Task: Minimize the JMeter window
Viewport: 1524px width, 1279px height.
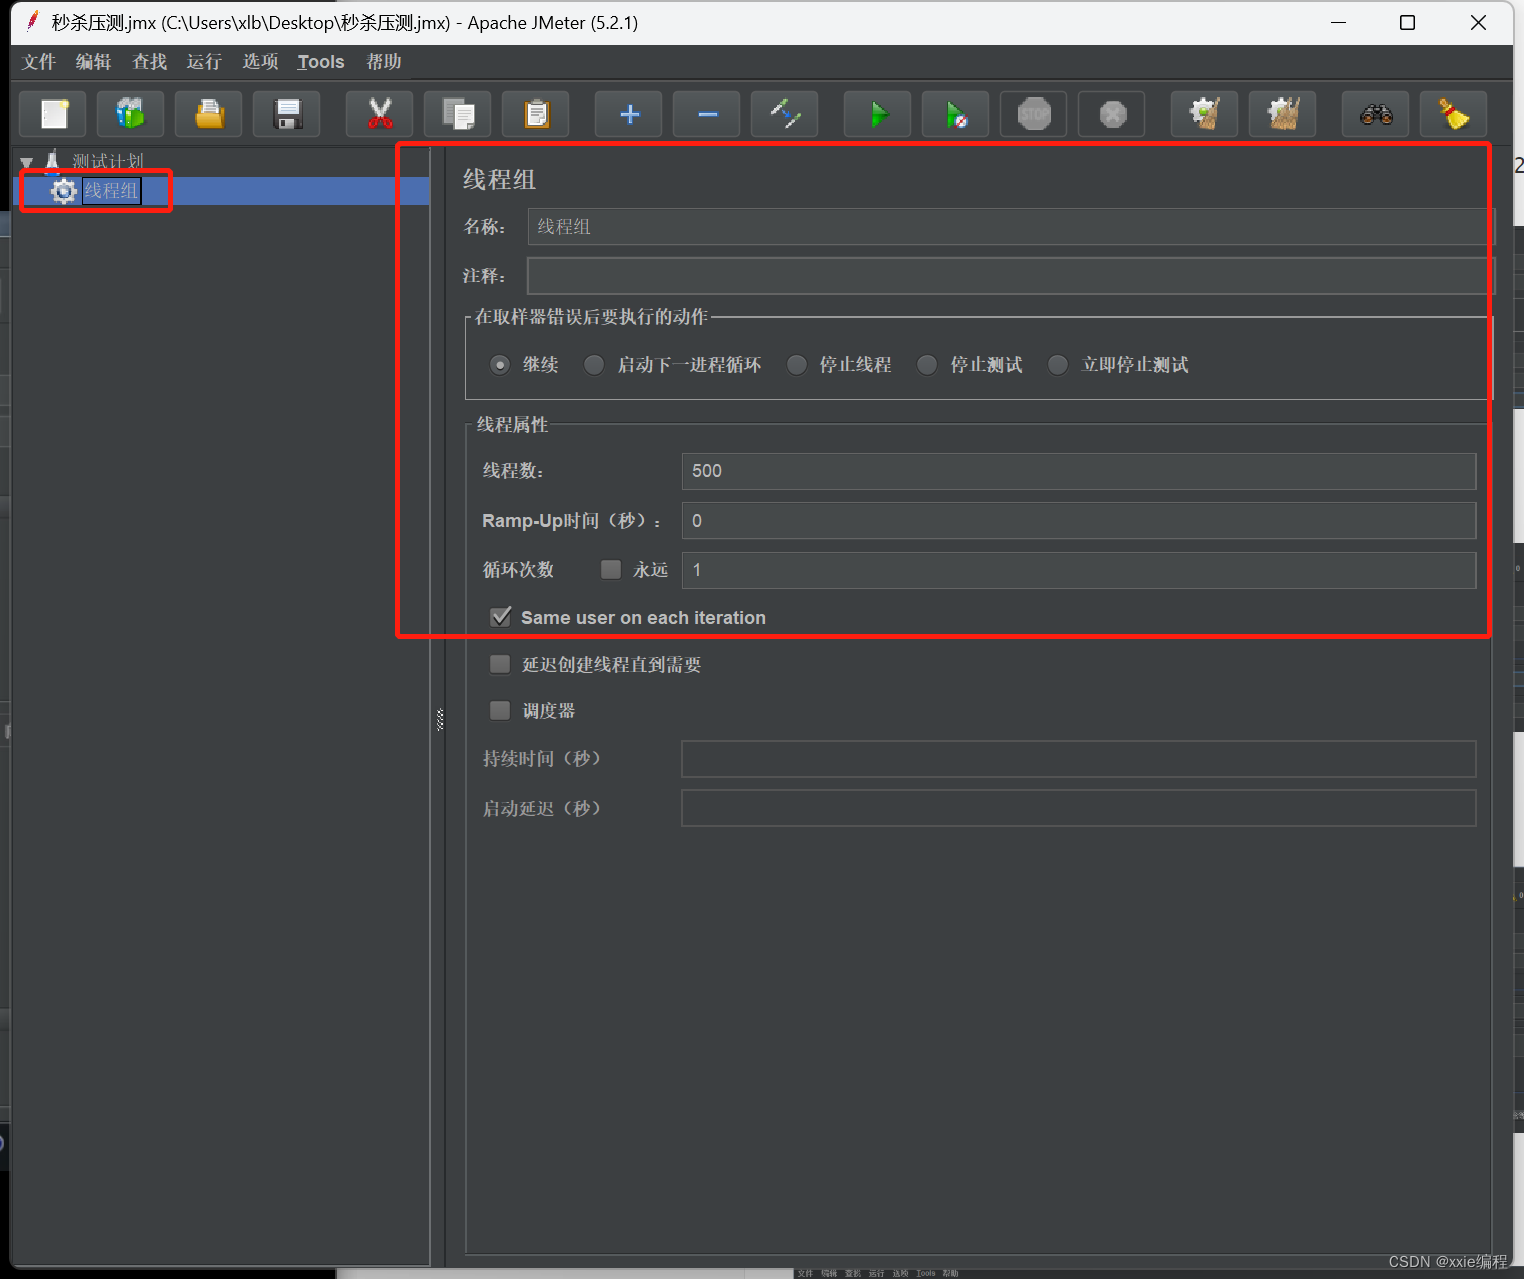Action: (1338, 22)
